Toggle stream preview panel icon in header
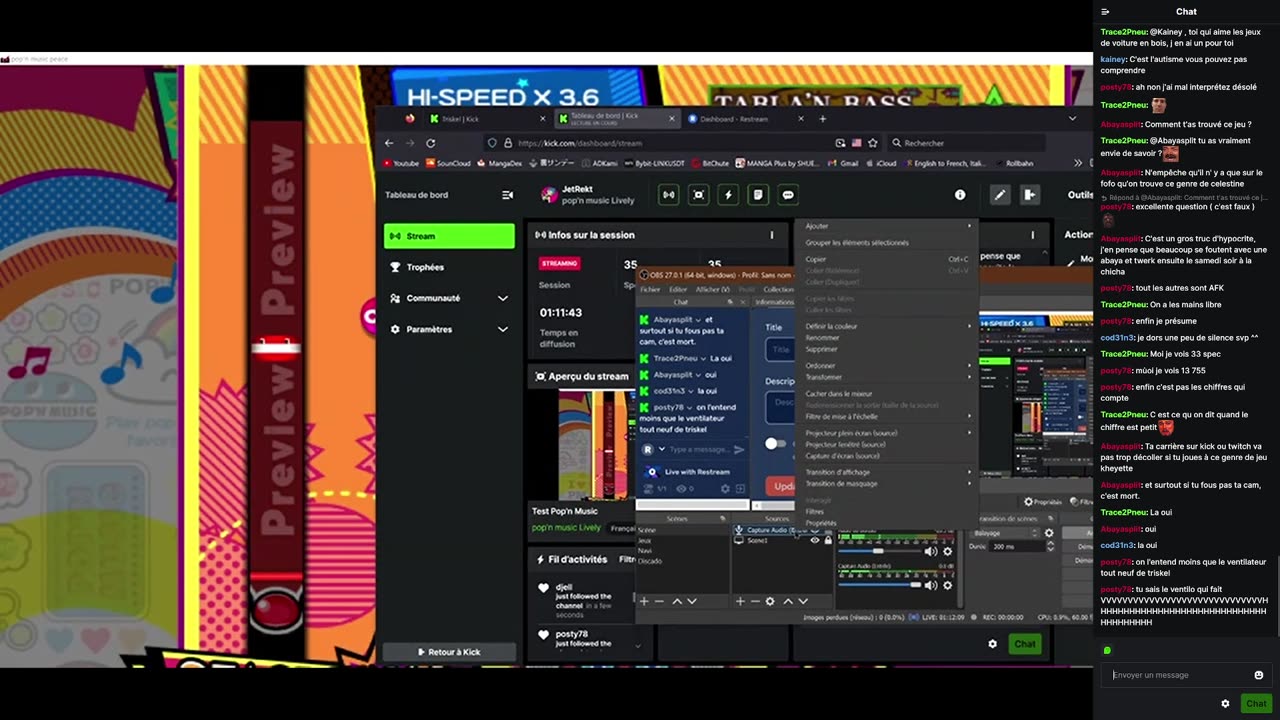Viewport: 1280px width, 720px height. click(698, 195)
